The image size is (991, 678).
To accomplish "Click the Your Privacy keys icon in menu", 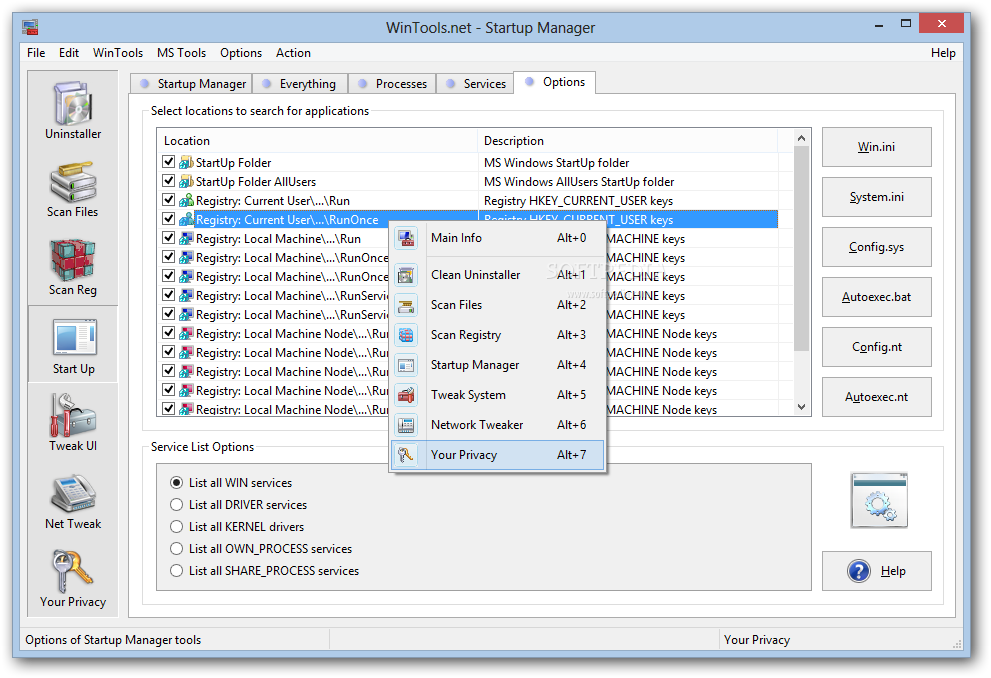I will click(406, 455).
